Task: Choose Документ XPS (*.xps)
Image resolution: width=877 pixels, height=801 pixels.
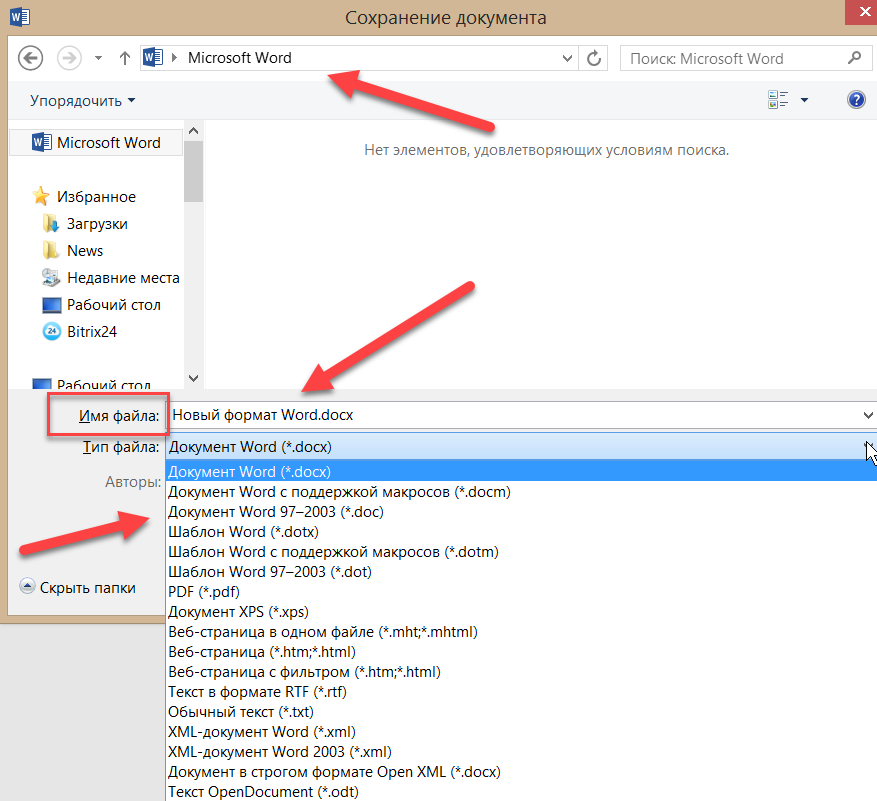Action: (238, 612)
